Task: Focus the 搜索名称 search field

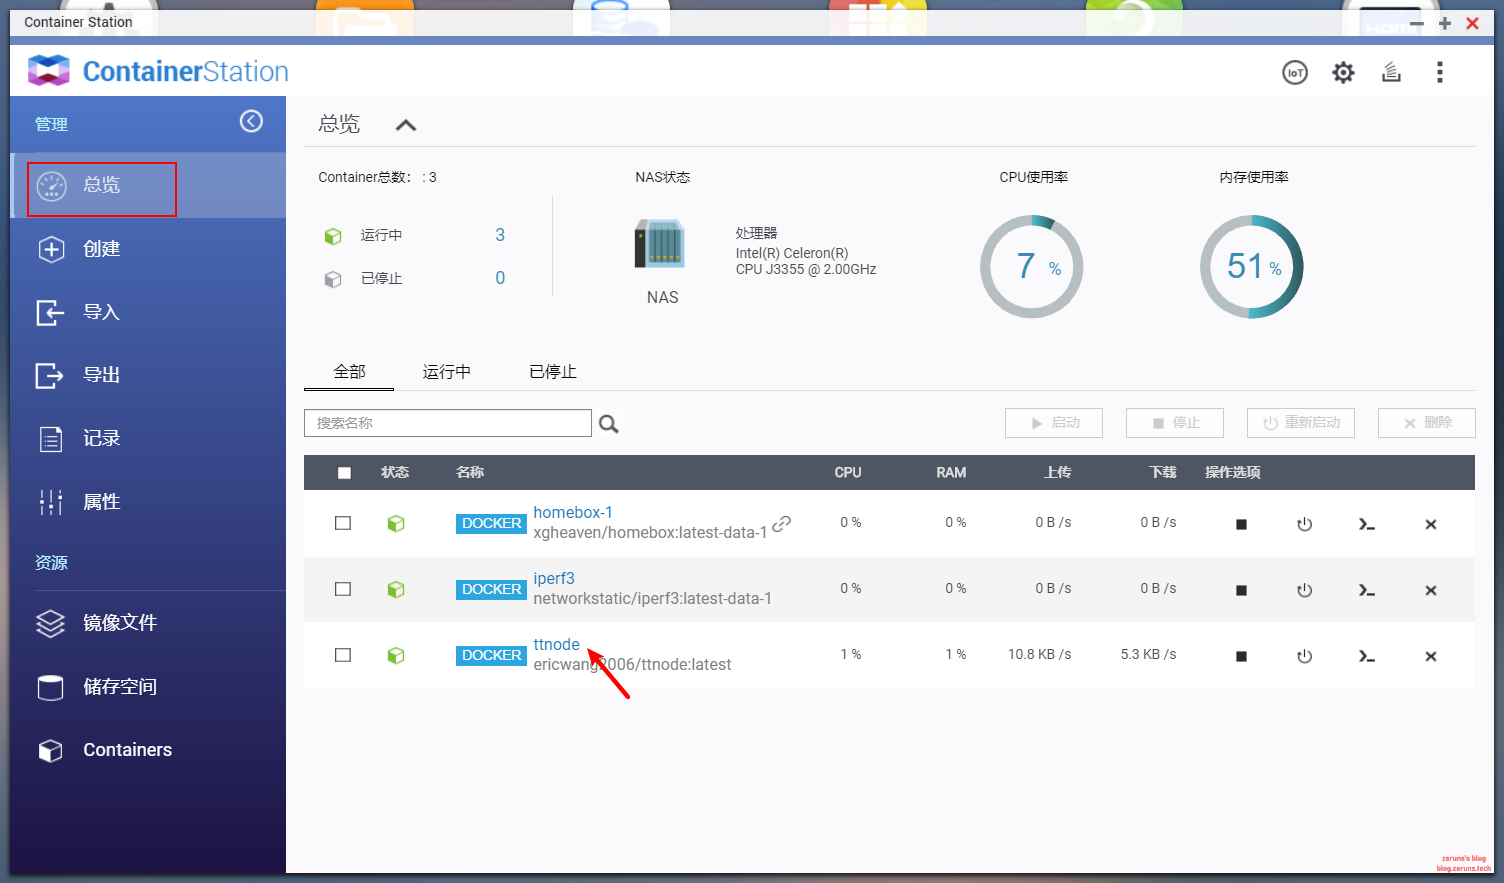Action: click(x=448, y=423)
